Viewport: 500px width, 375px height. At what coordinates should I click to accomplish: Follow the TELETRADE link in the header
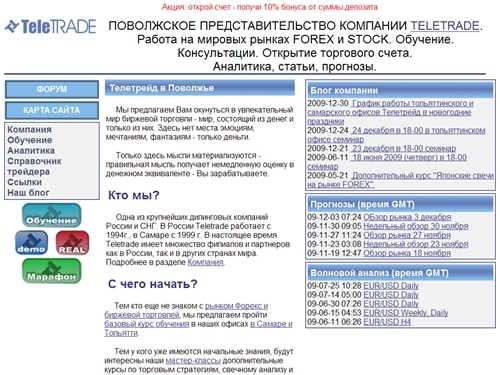pos(445,26)
